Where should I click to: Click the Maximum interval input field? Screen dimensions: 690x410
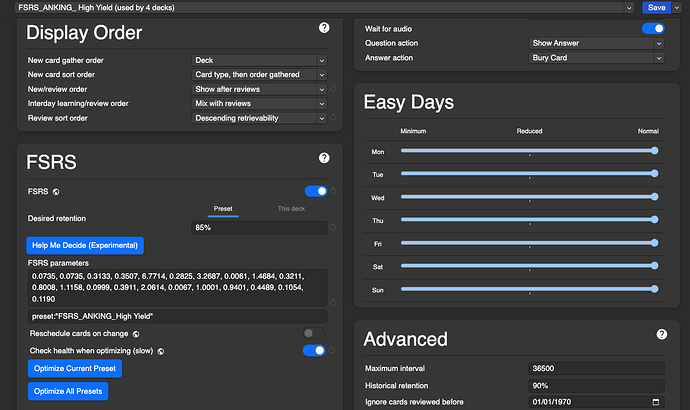click(x=596, y=370)
